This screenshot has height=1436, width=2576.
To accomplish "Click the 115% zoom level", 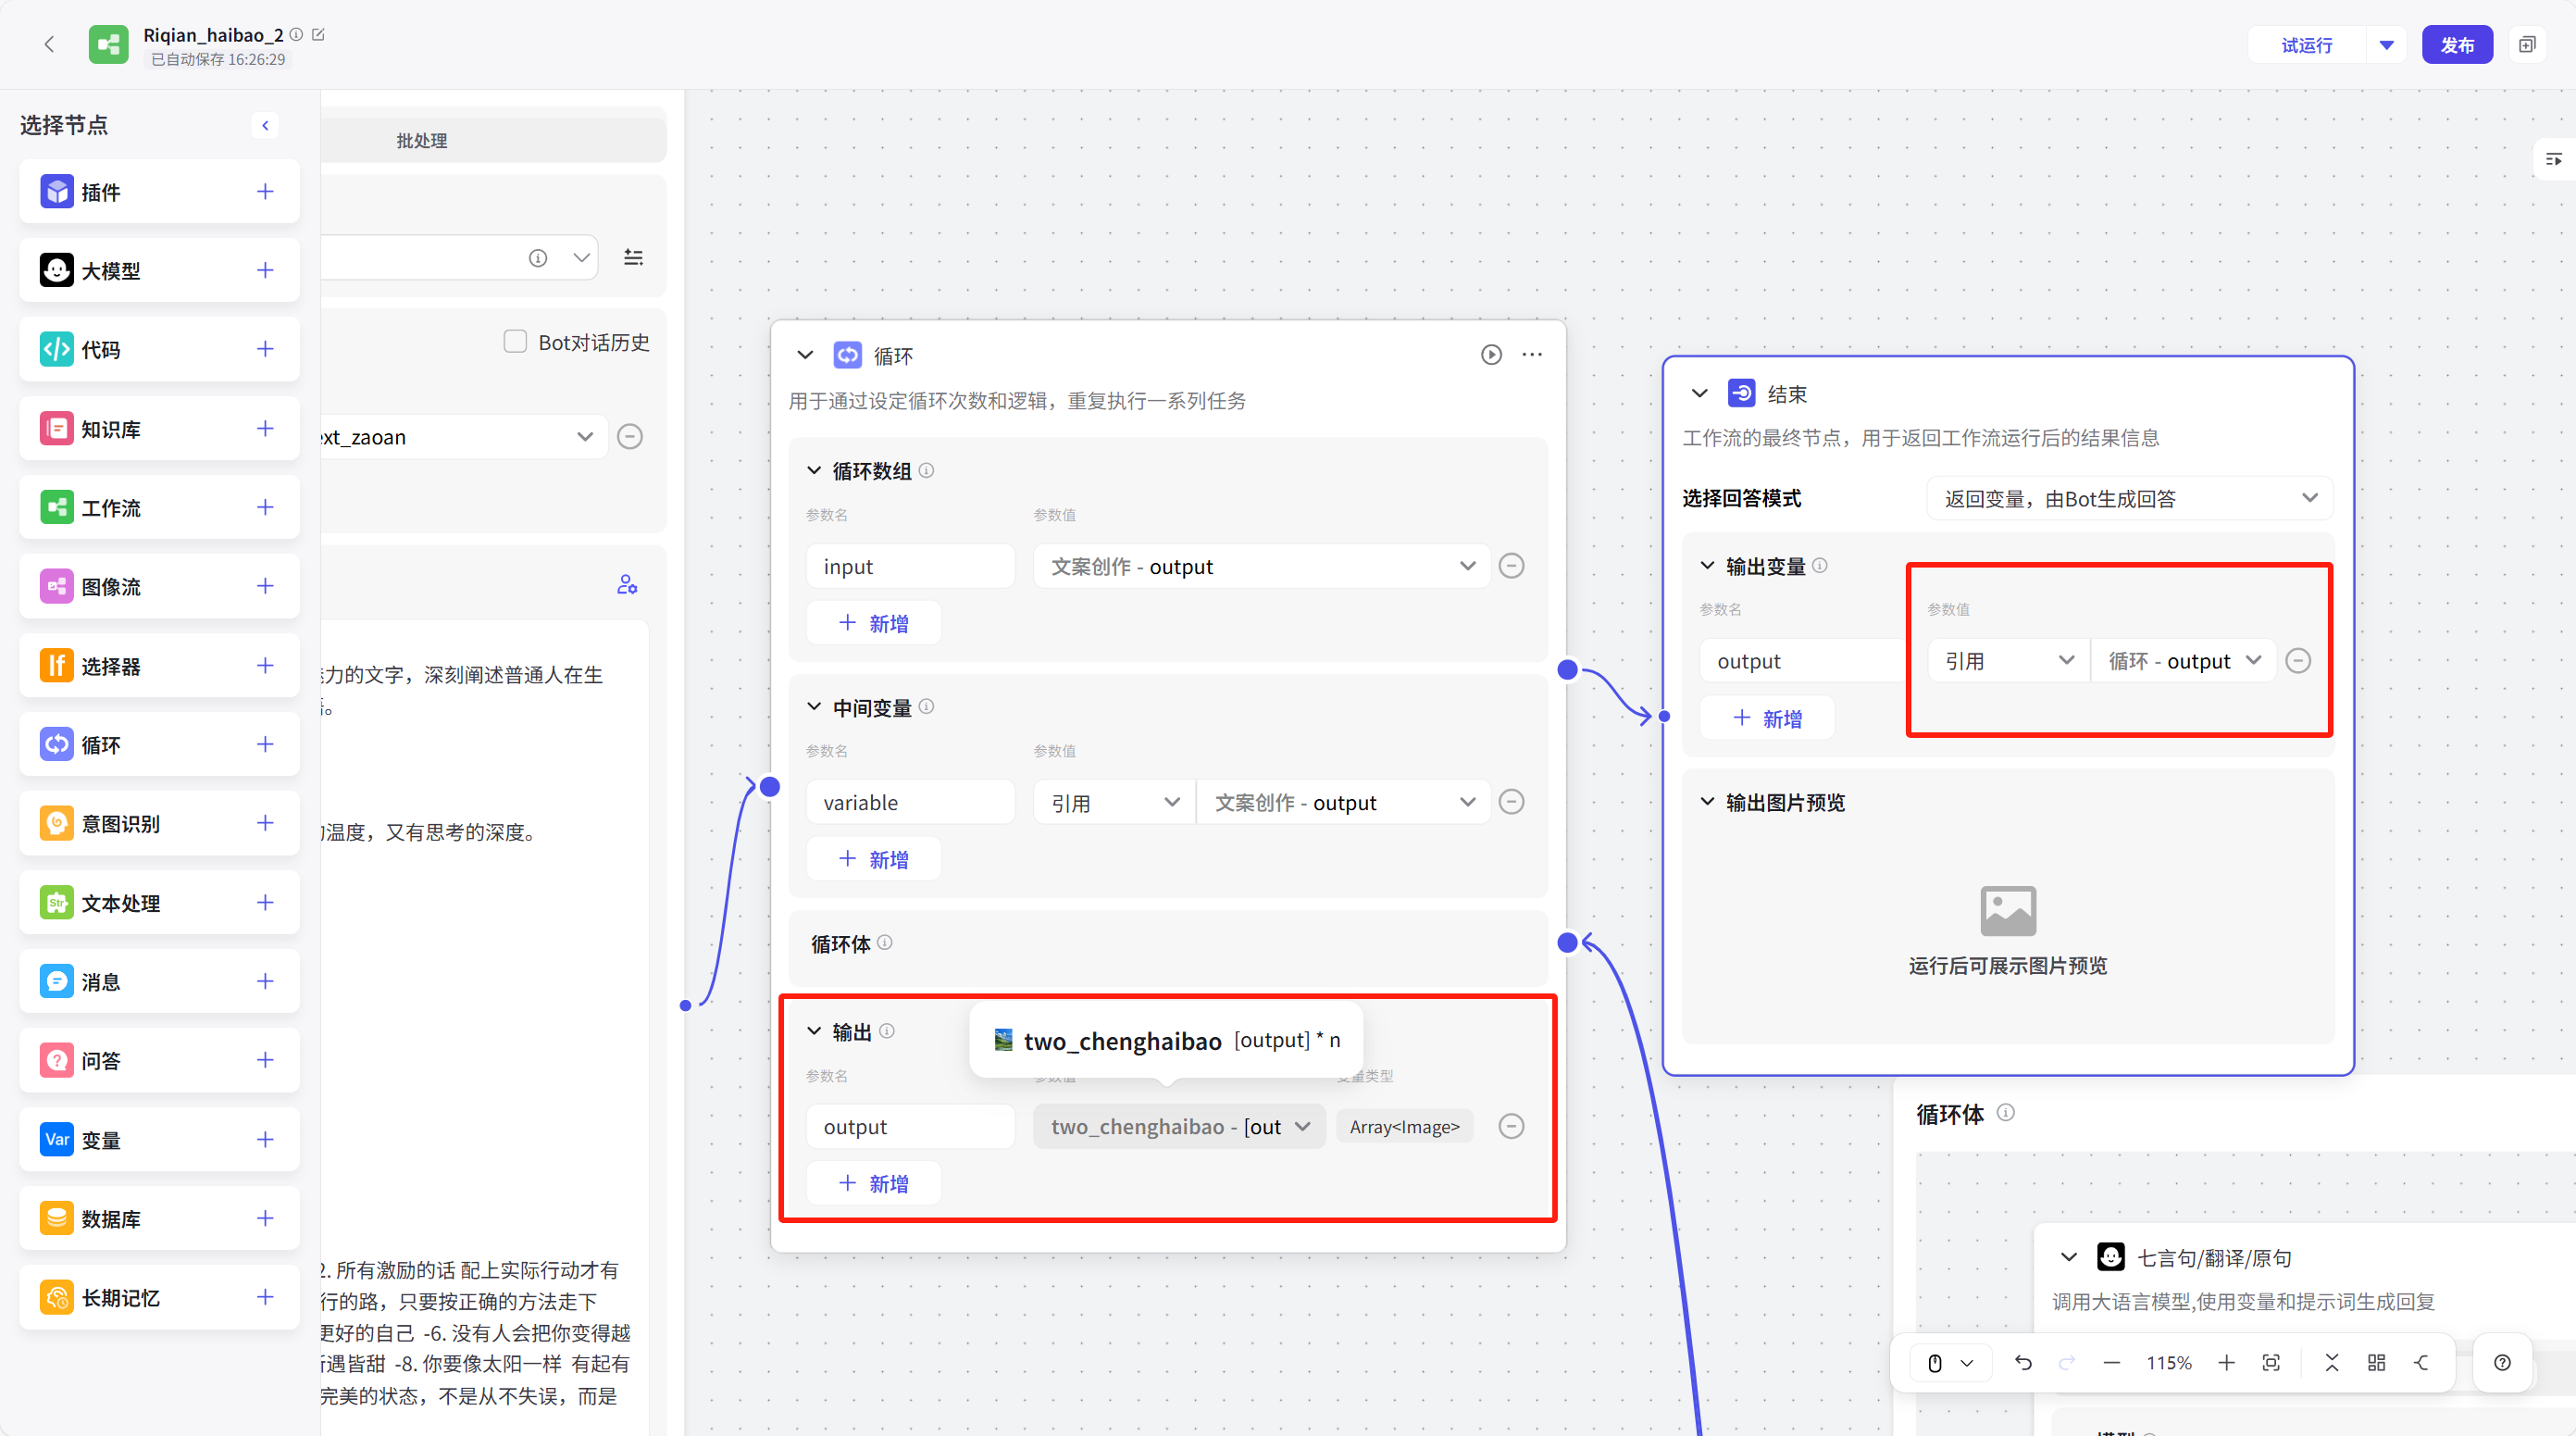I will pyautogui.click(x=2168, y=1362).
